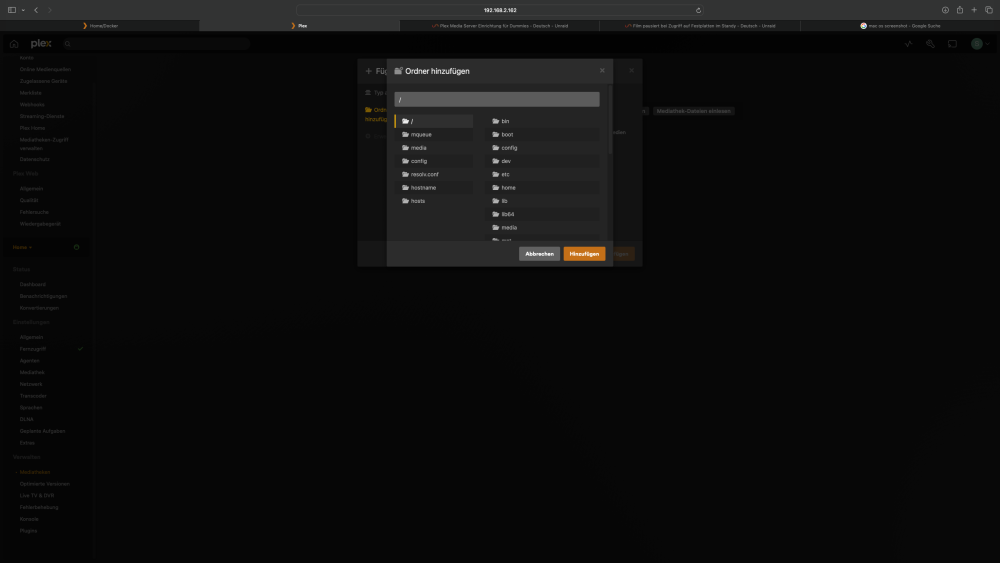Click the folder path input field
This screenshot has height=563, width=1000.
pos(497,99)
